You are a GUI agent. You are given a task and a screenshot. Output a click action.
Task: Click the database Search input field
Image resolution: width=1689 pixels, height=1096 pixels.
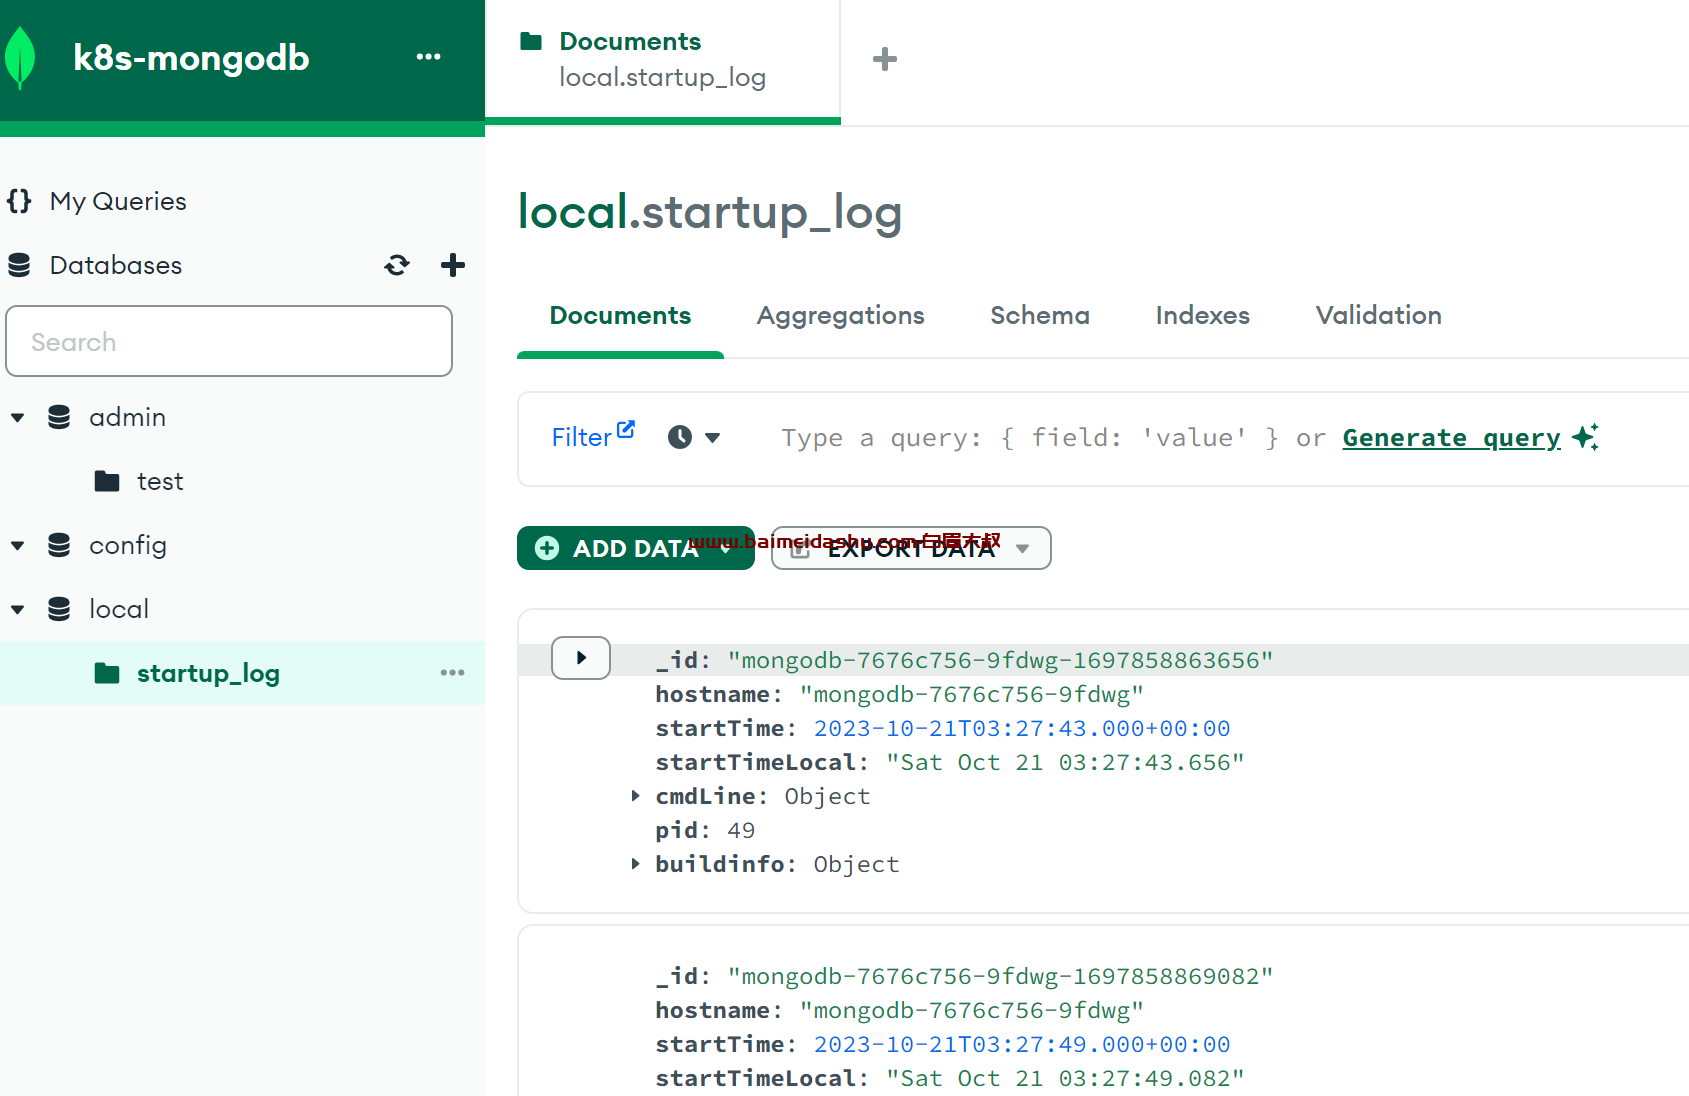229,341
